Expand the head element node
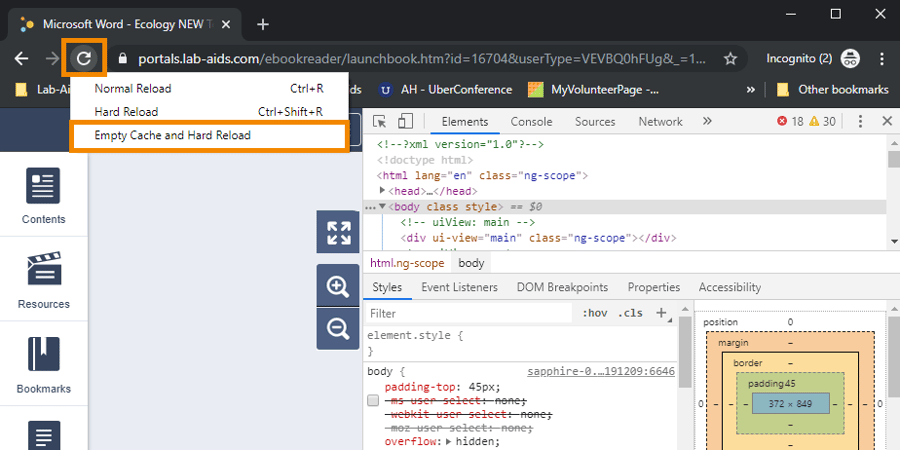The width and height of the screenshot is (900, 450). tap(383, 191)
